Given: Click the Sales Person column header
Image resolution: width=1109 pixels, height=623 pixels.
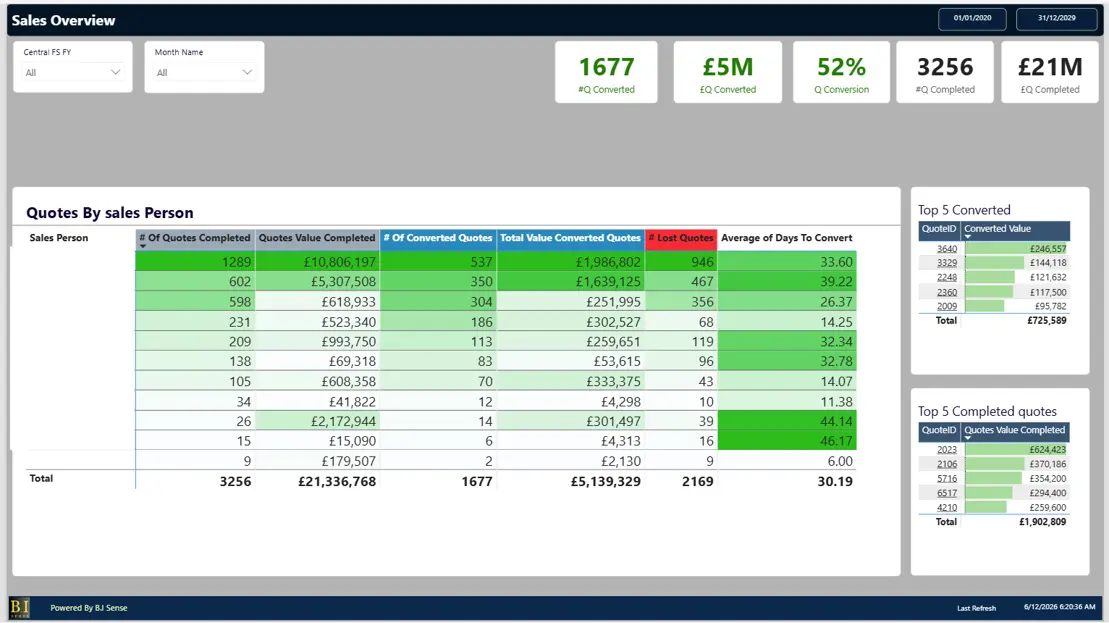Looking at the screenshot, I should point(59,238).
